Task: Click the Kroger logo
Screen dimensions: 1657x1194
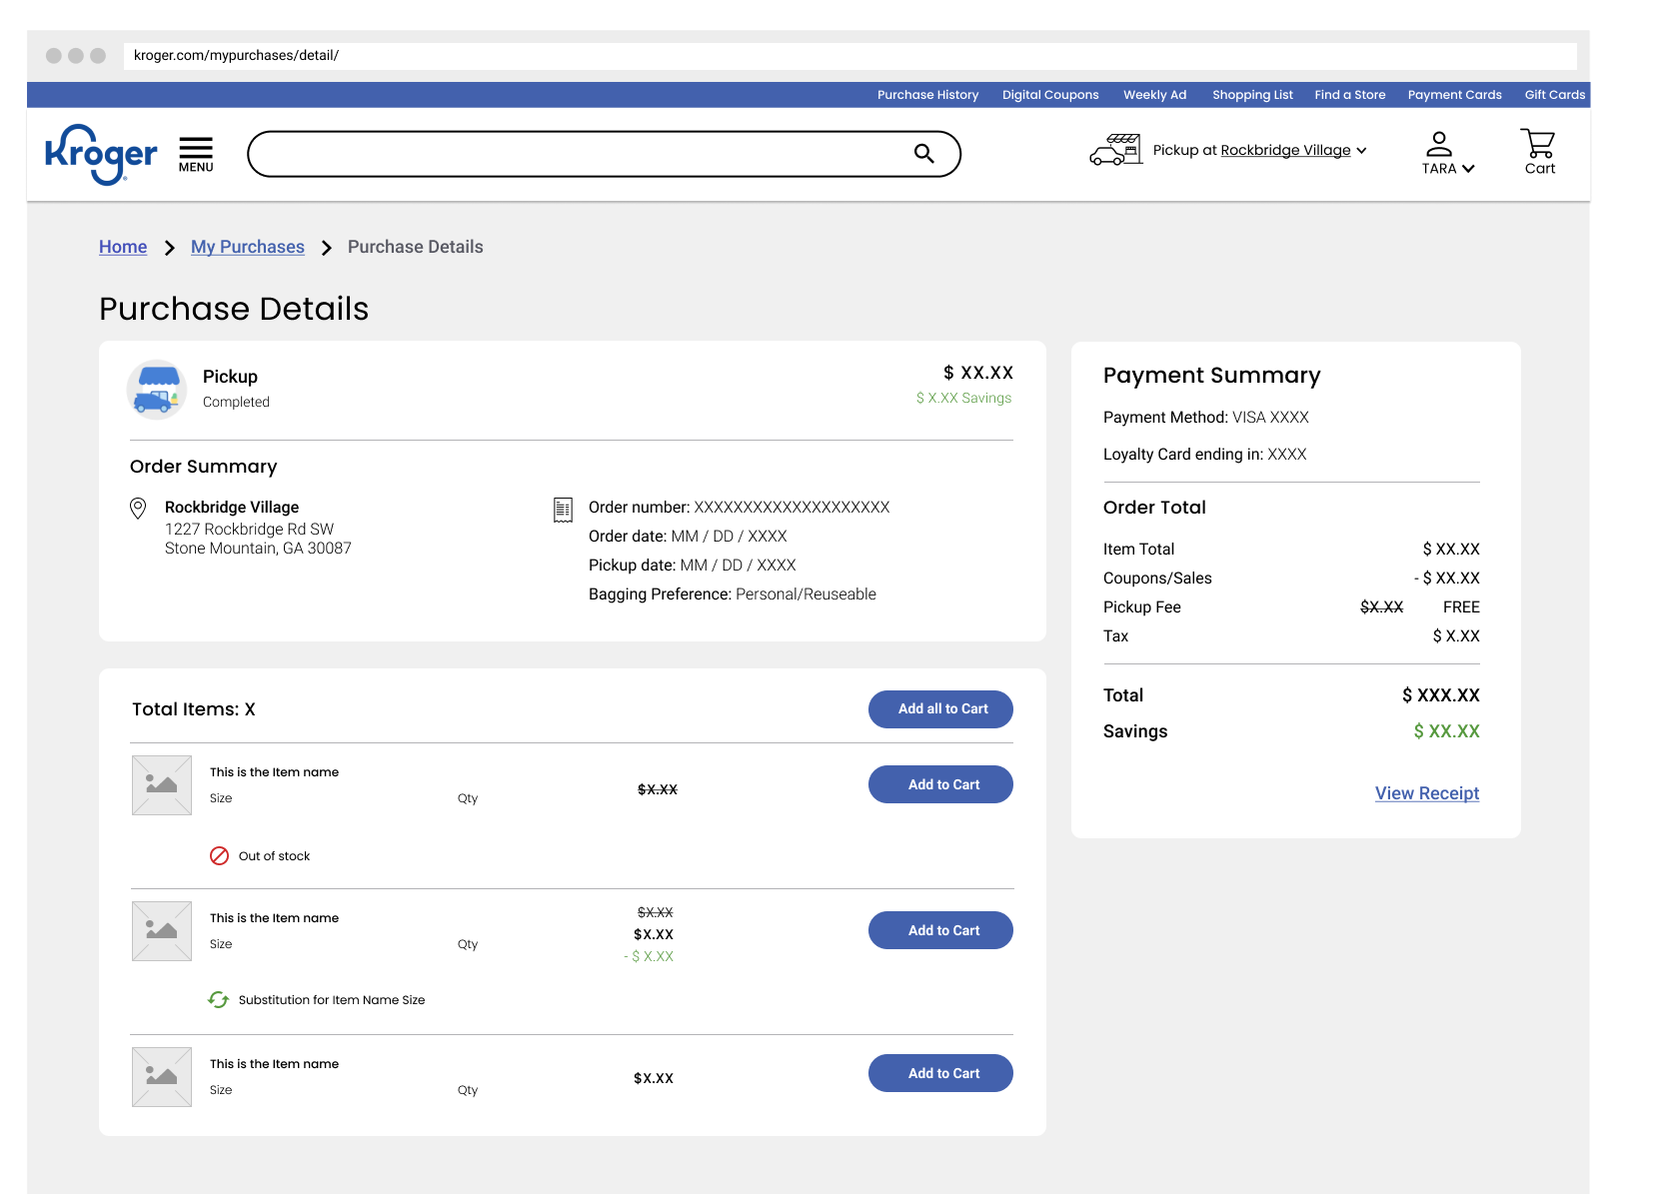Action: [101, 154]
